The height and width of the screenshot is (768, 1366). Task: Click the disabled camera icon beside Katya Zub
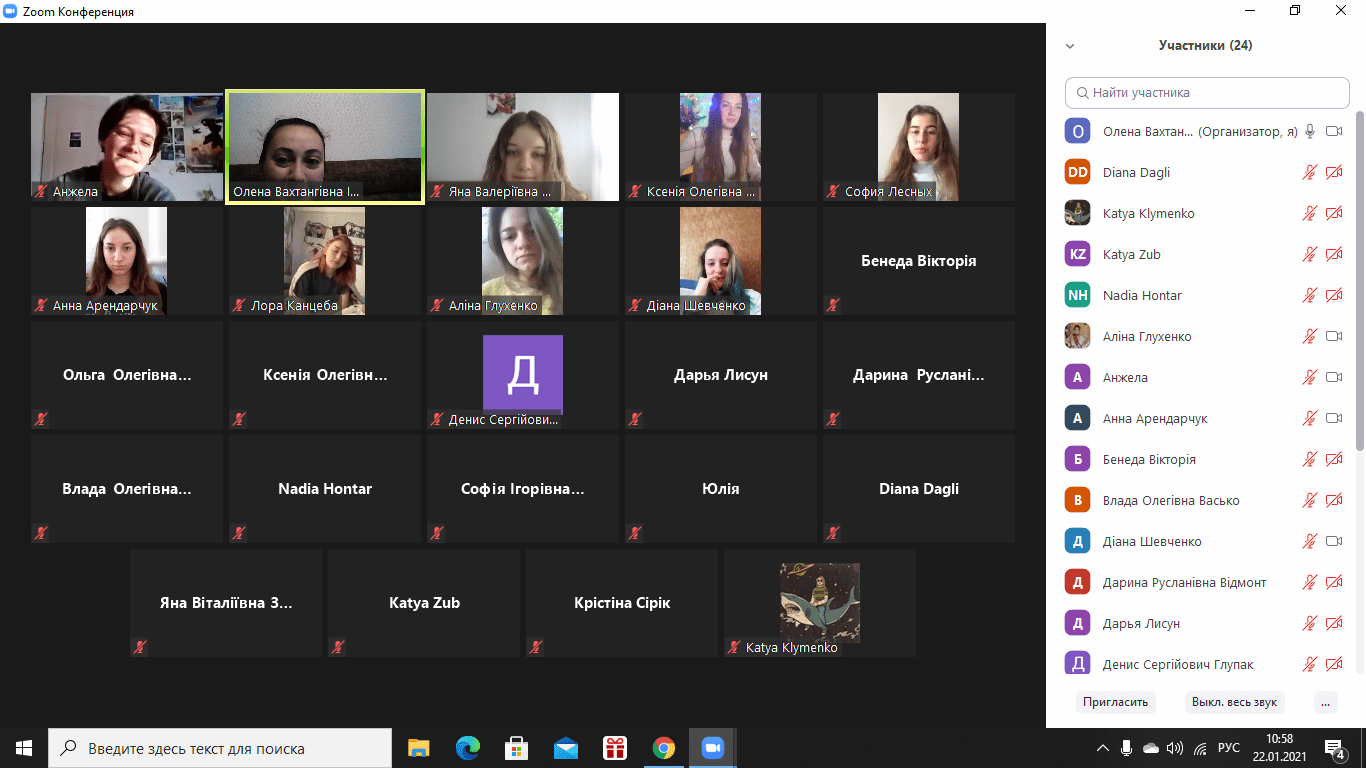[x=1334, y=254]
